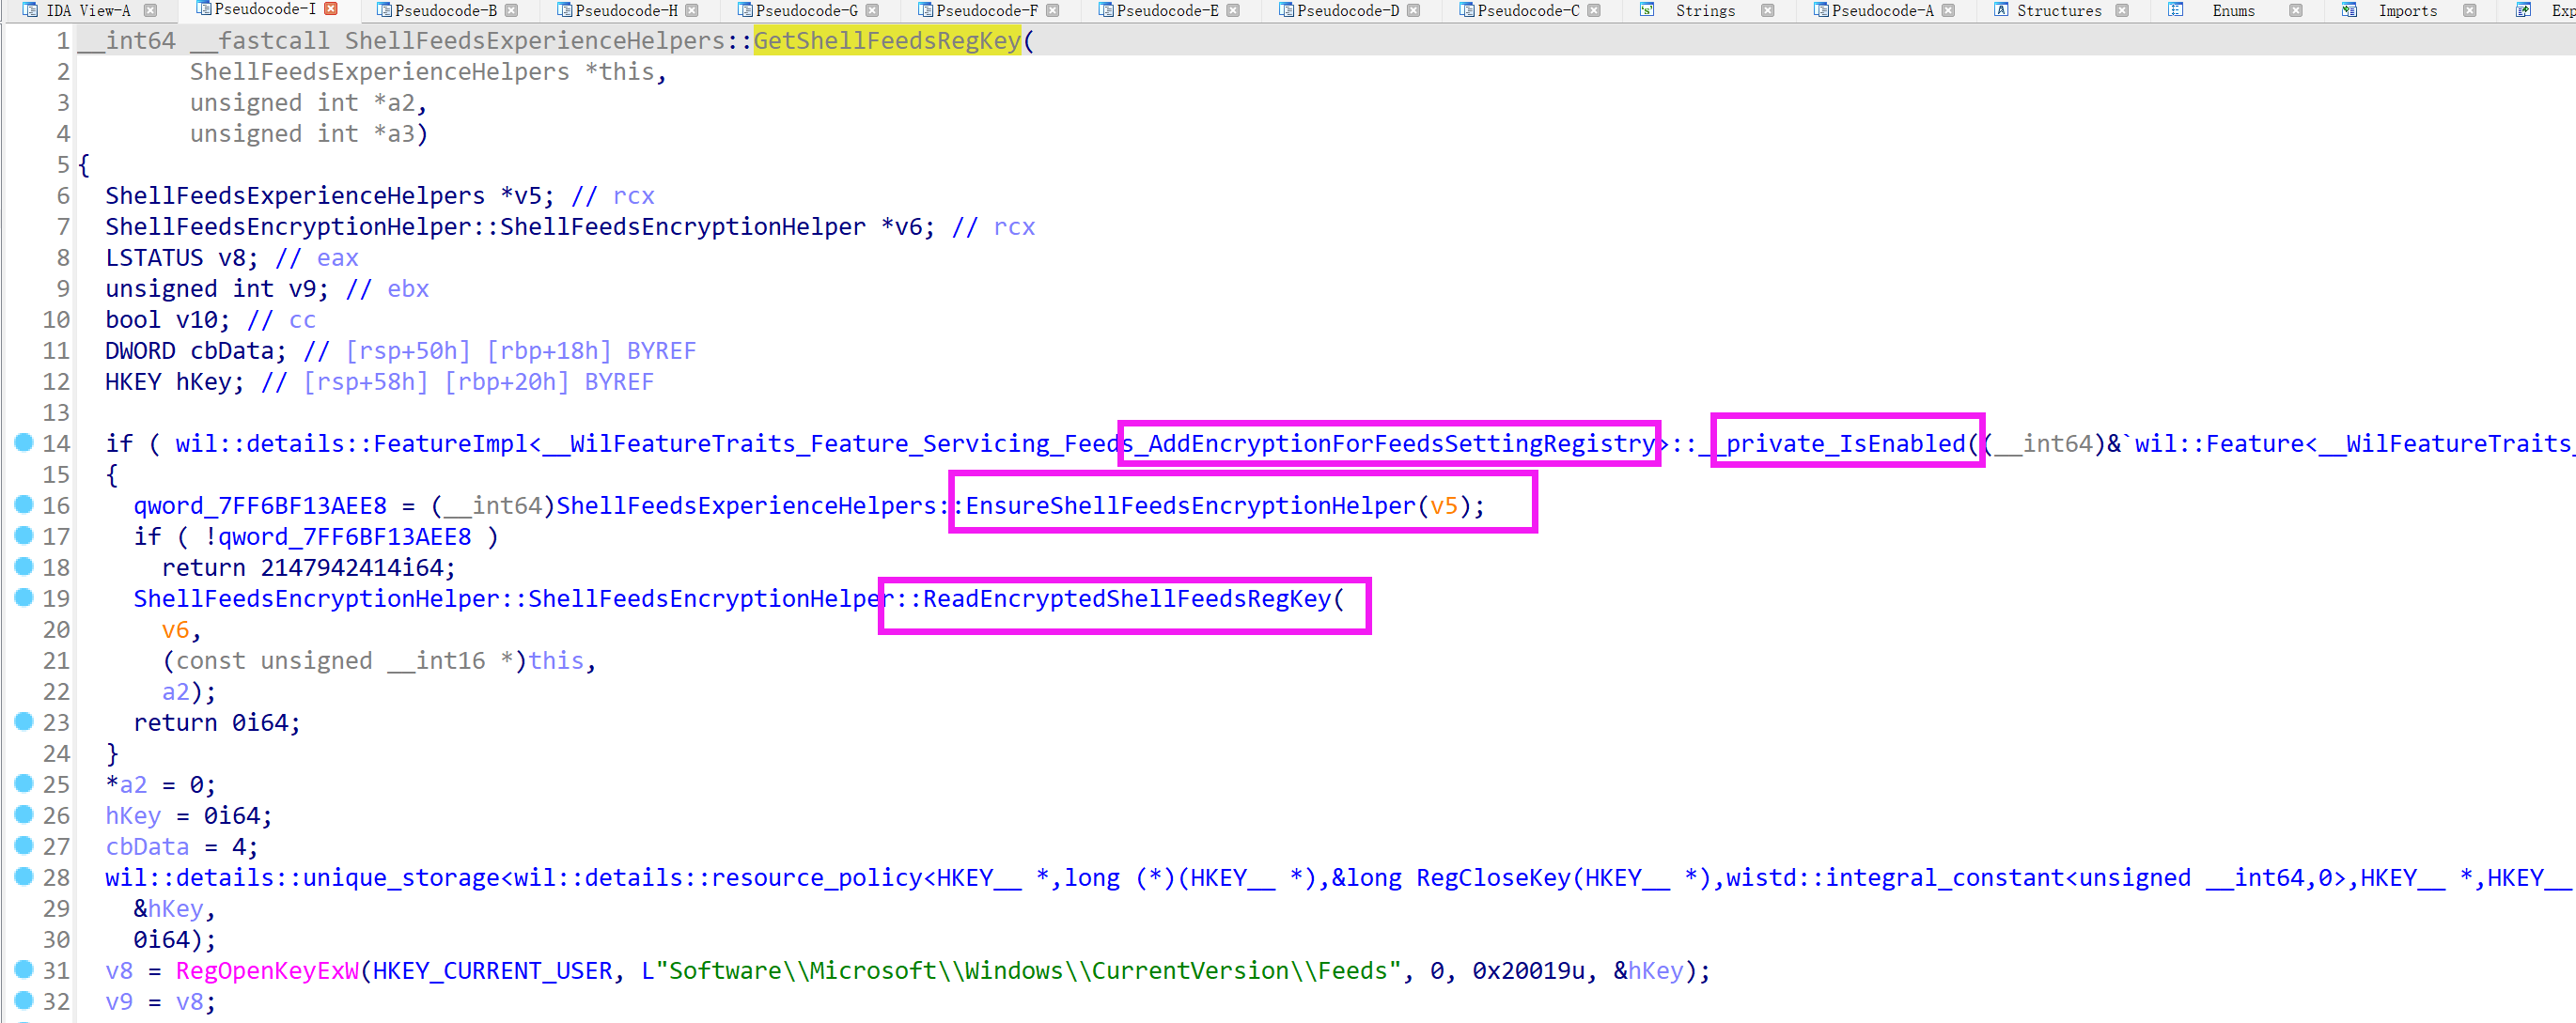Toggle breakpoint dot on line 19
This screenshot has height=1023, width=2576.
(x=24, y=597)
